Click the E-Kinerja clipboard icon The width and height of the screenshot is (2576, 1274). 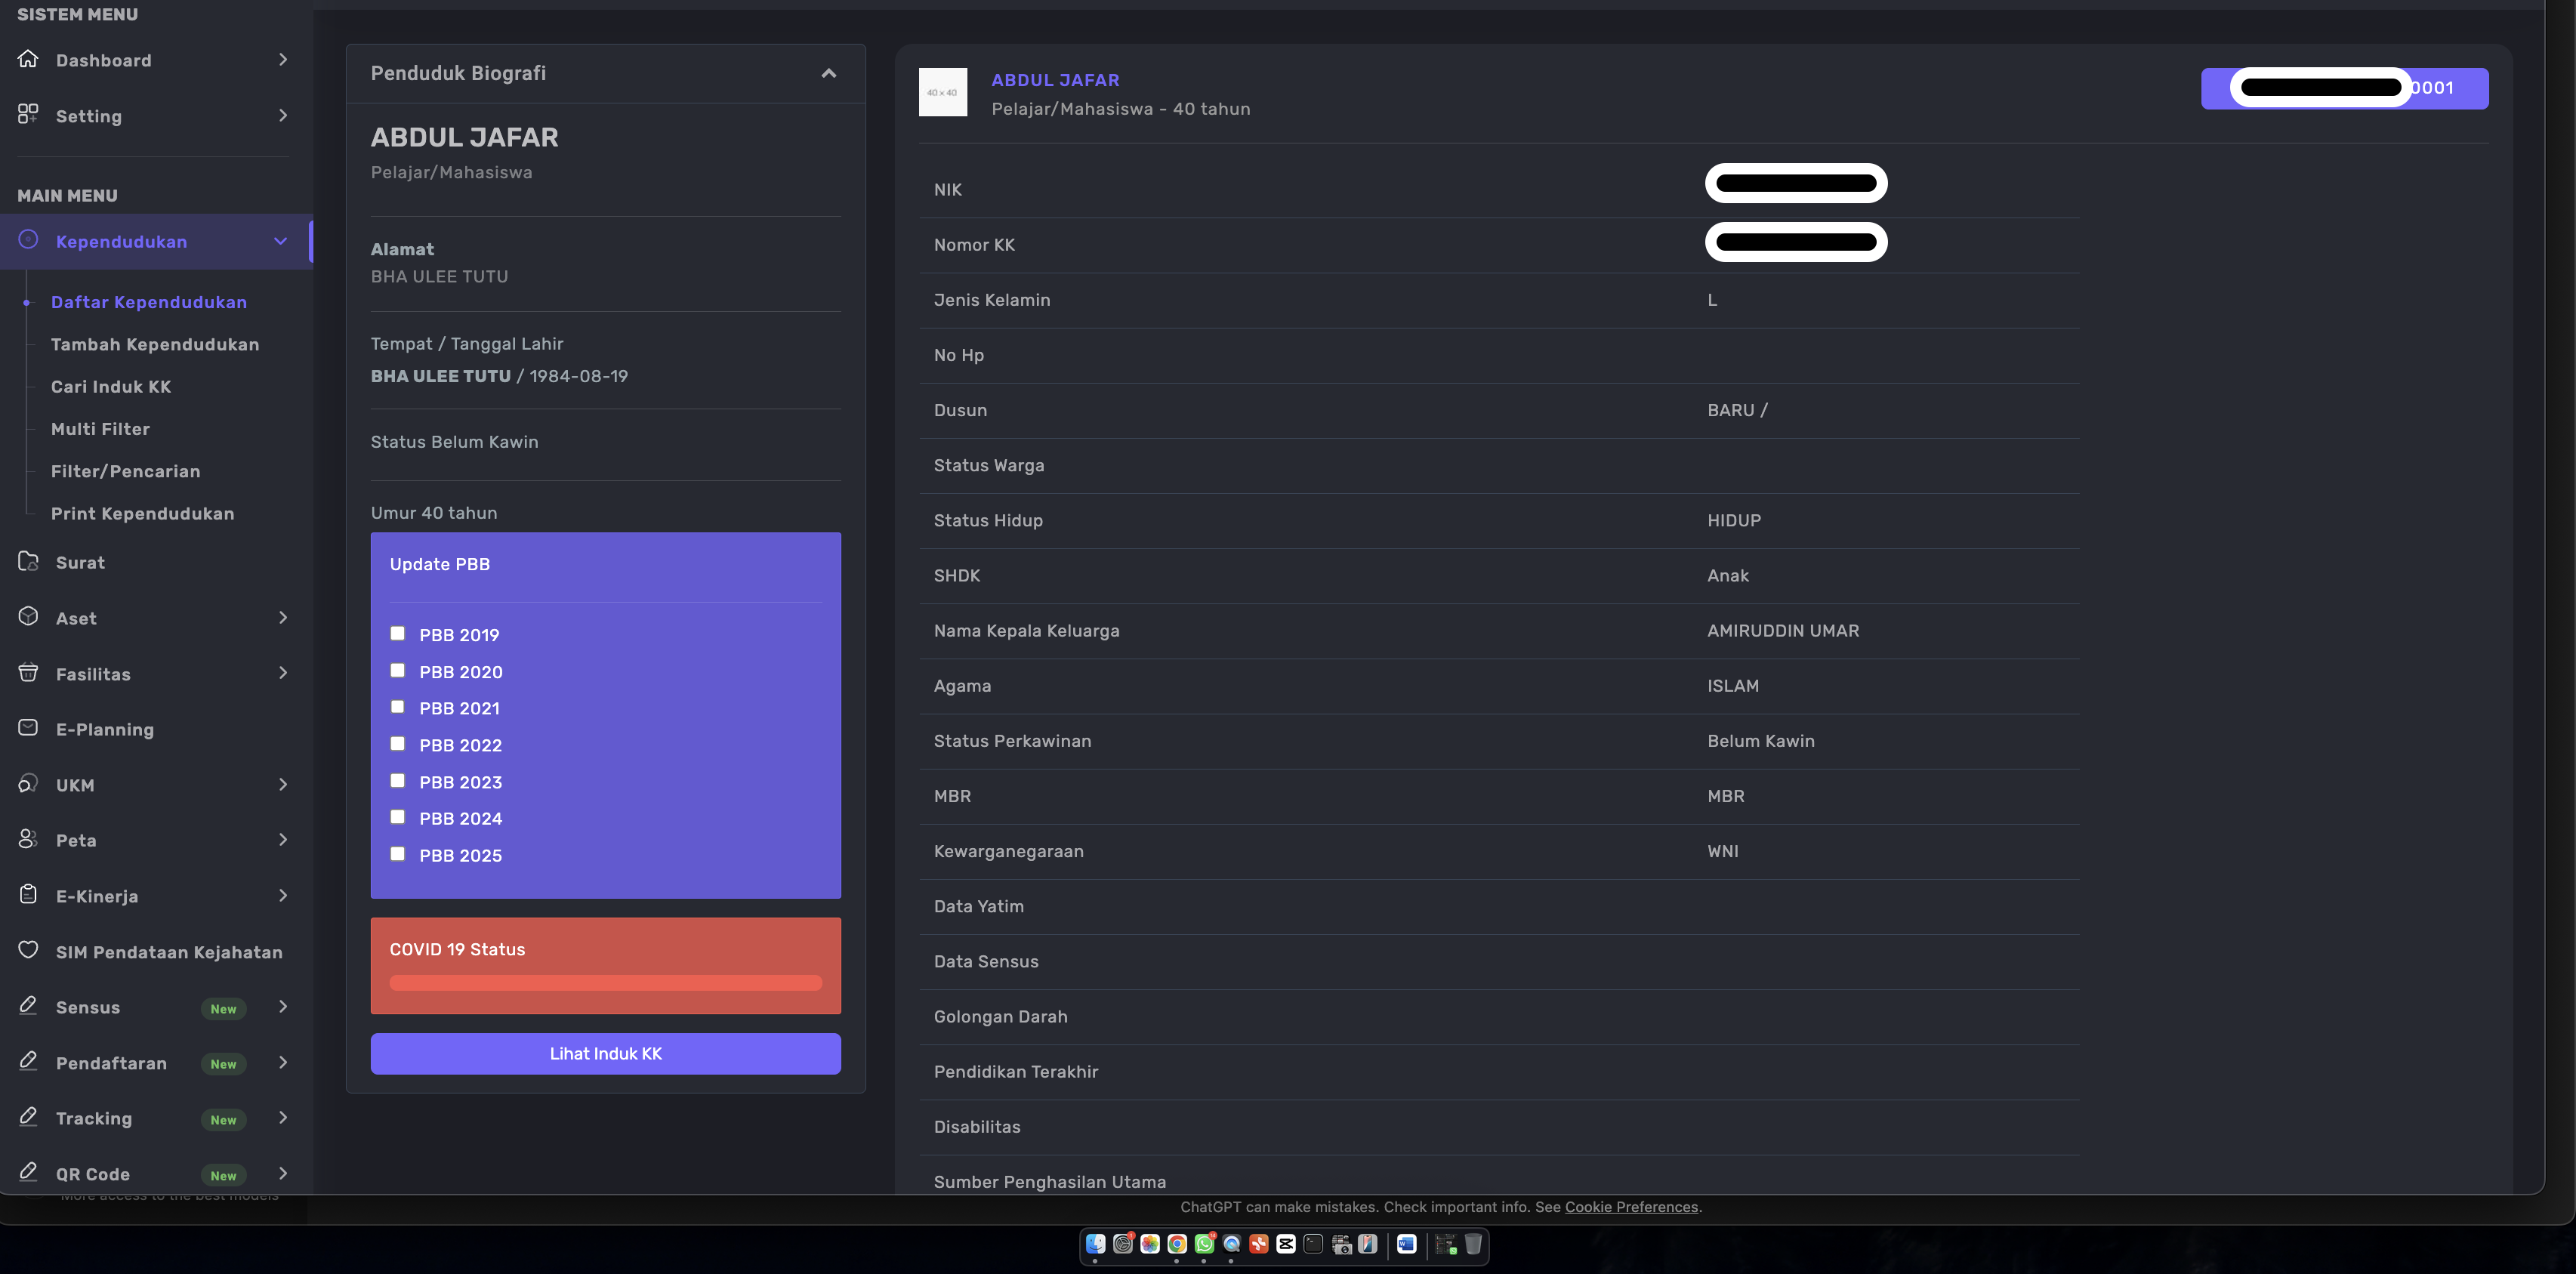28,895
